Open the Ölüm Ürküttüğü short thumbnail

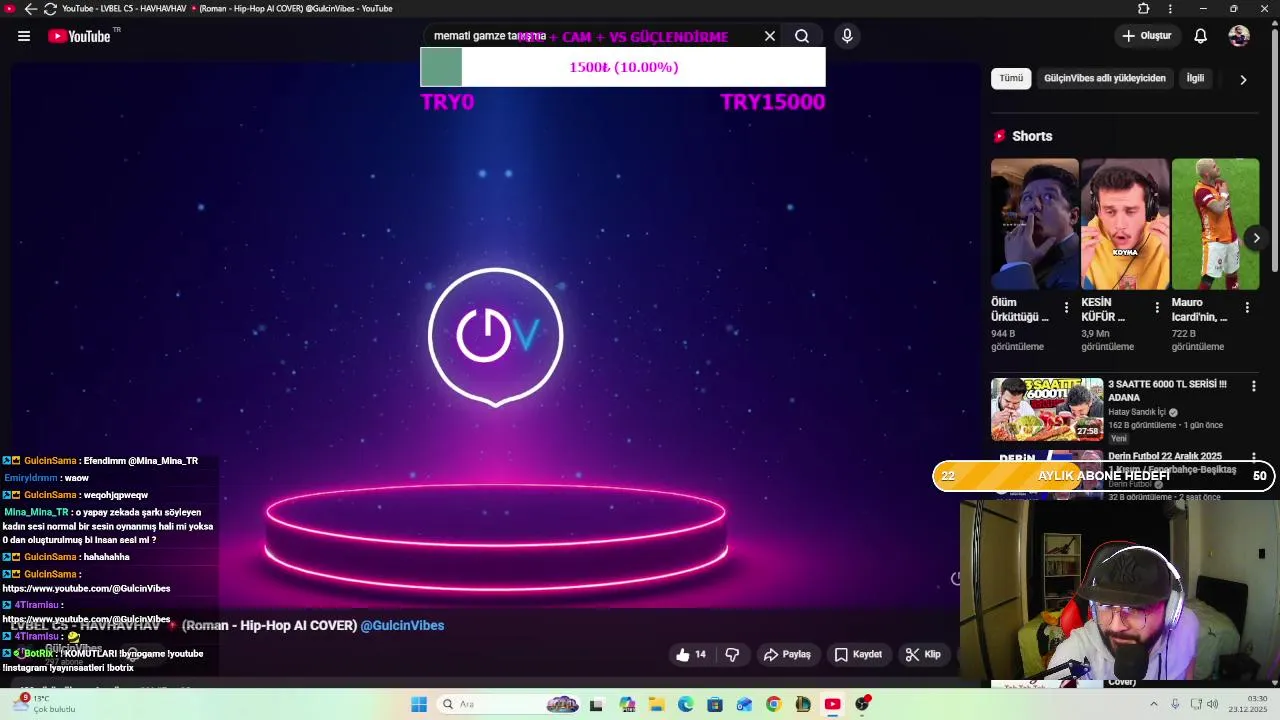[1034, 224]
